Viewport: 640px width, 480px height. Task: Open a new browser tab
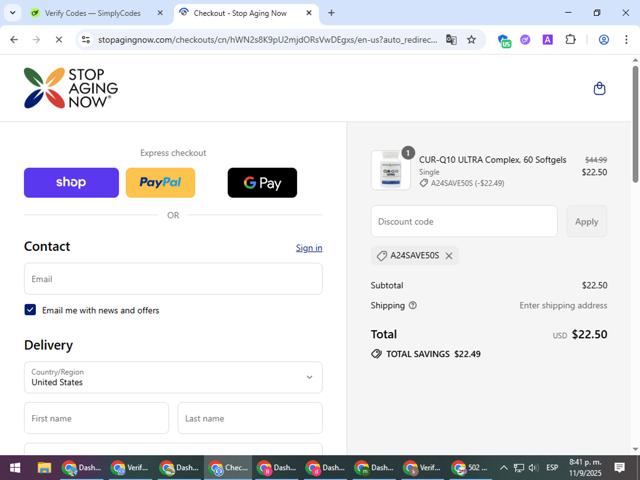coord(331,13)
